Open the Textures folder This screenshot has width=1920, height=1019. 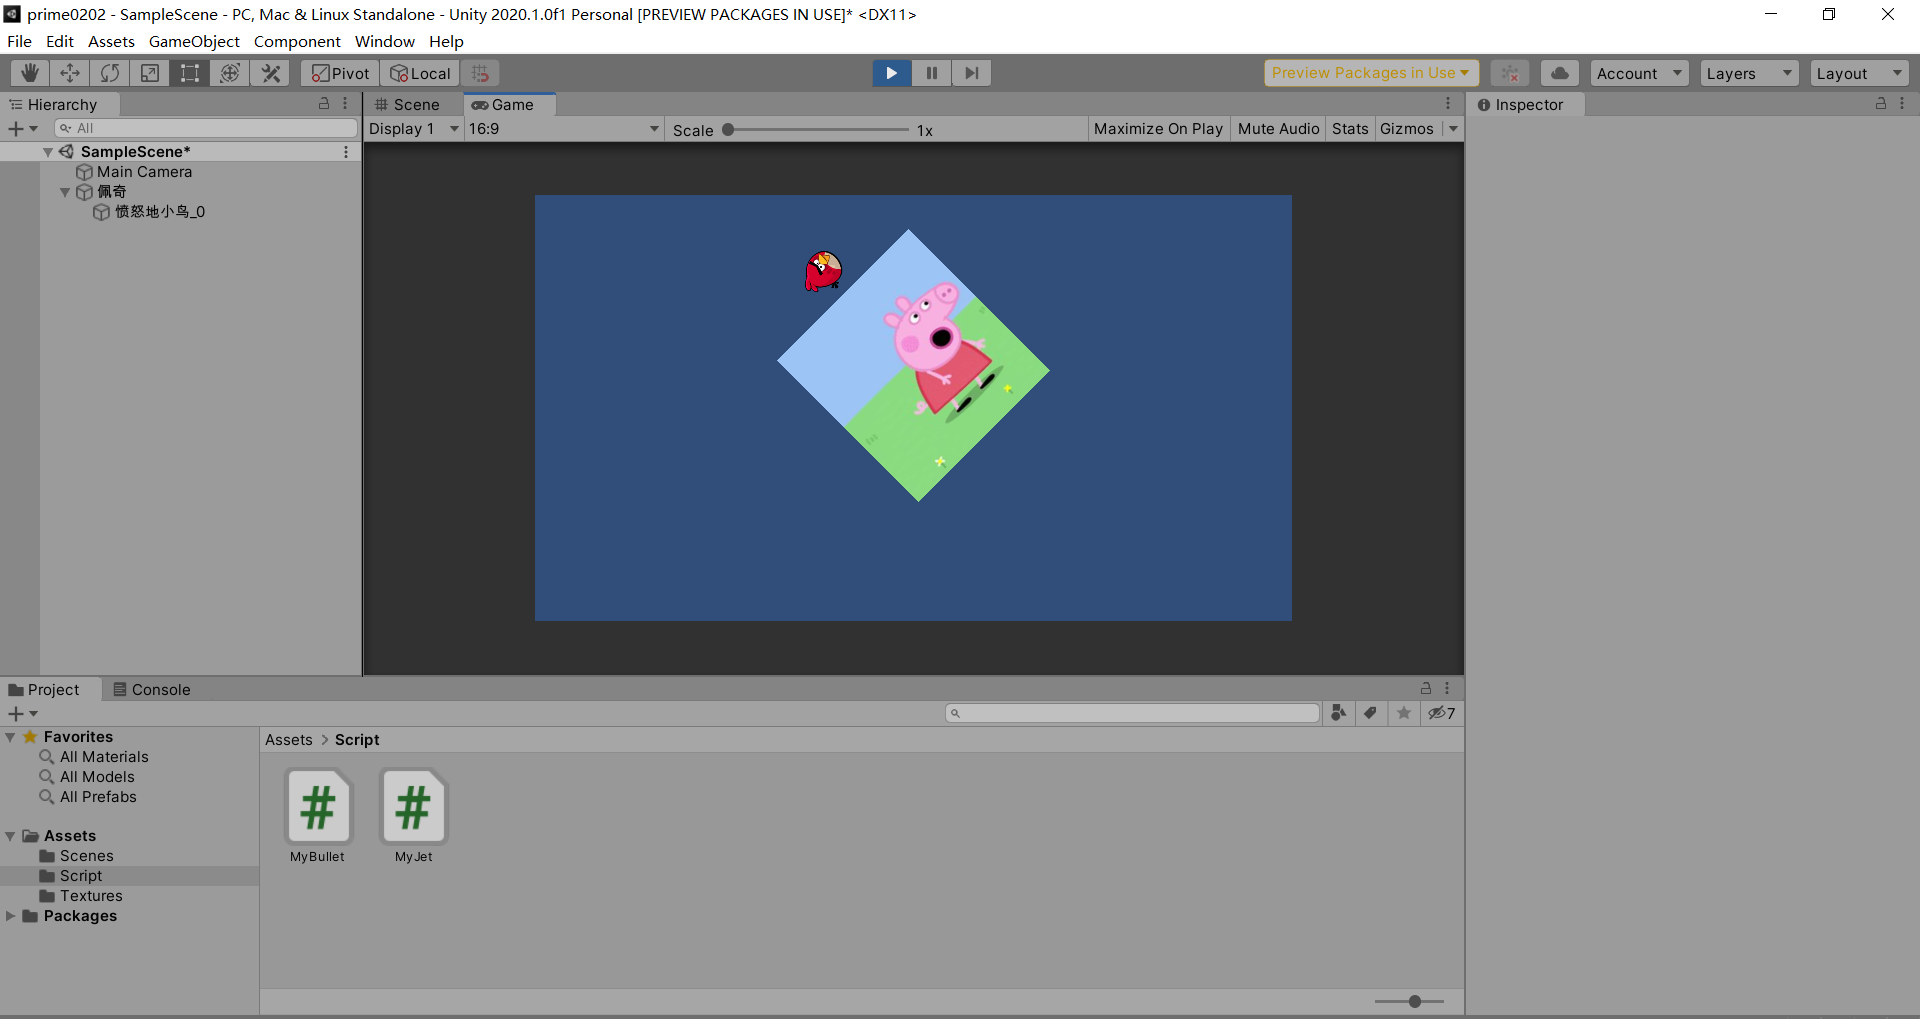pos(91,896)
